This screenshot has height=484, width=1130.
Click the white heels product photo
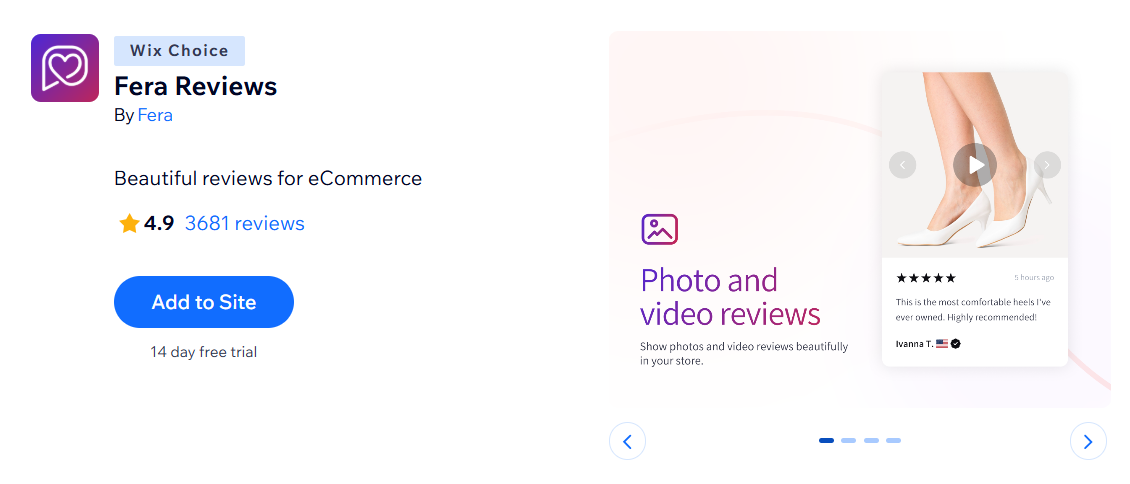(x=974, y=165)
